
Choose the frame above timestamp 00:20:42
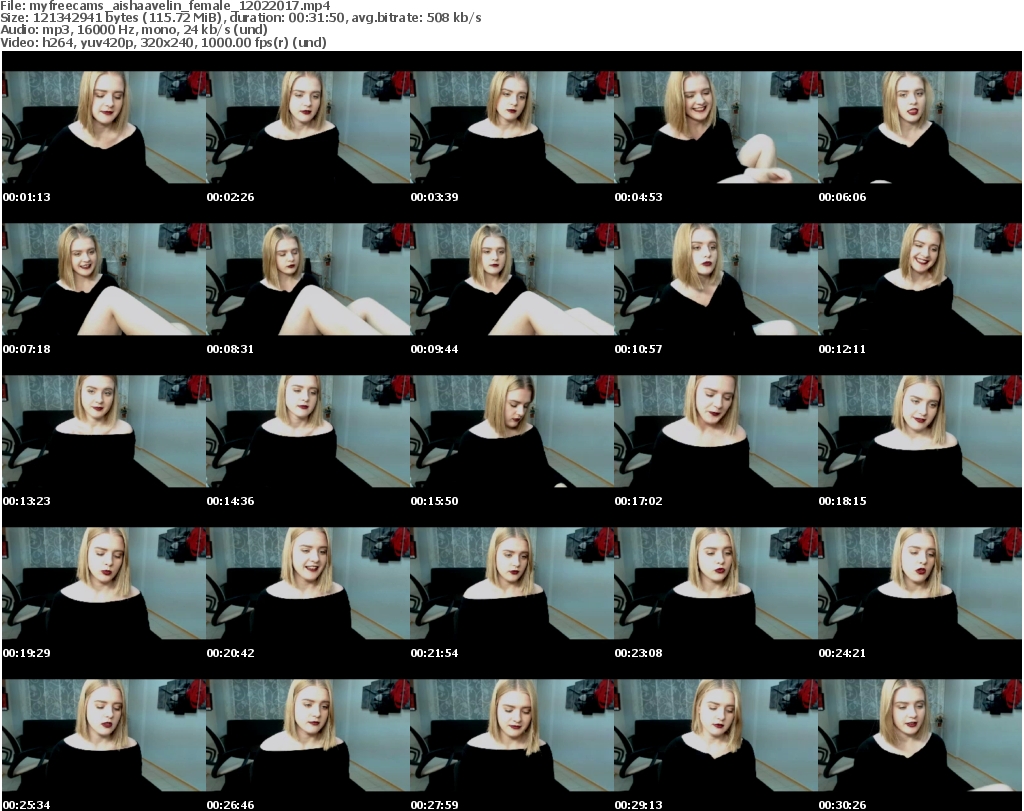pyautogui.click(x=308, y=583)
